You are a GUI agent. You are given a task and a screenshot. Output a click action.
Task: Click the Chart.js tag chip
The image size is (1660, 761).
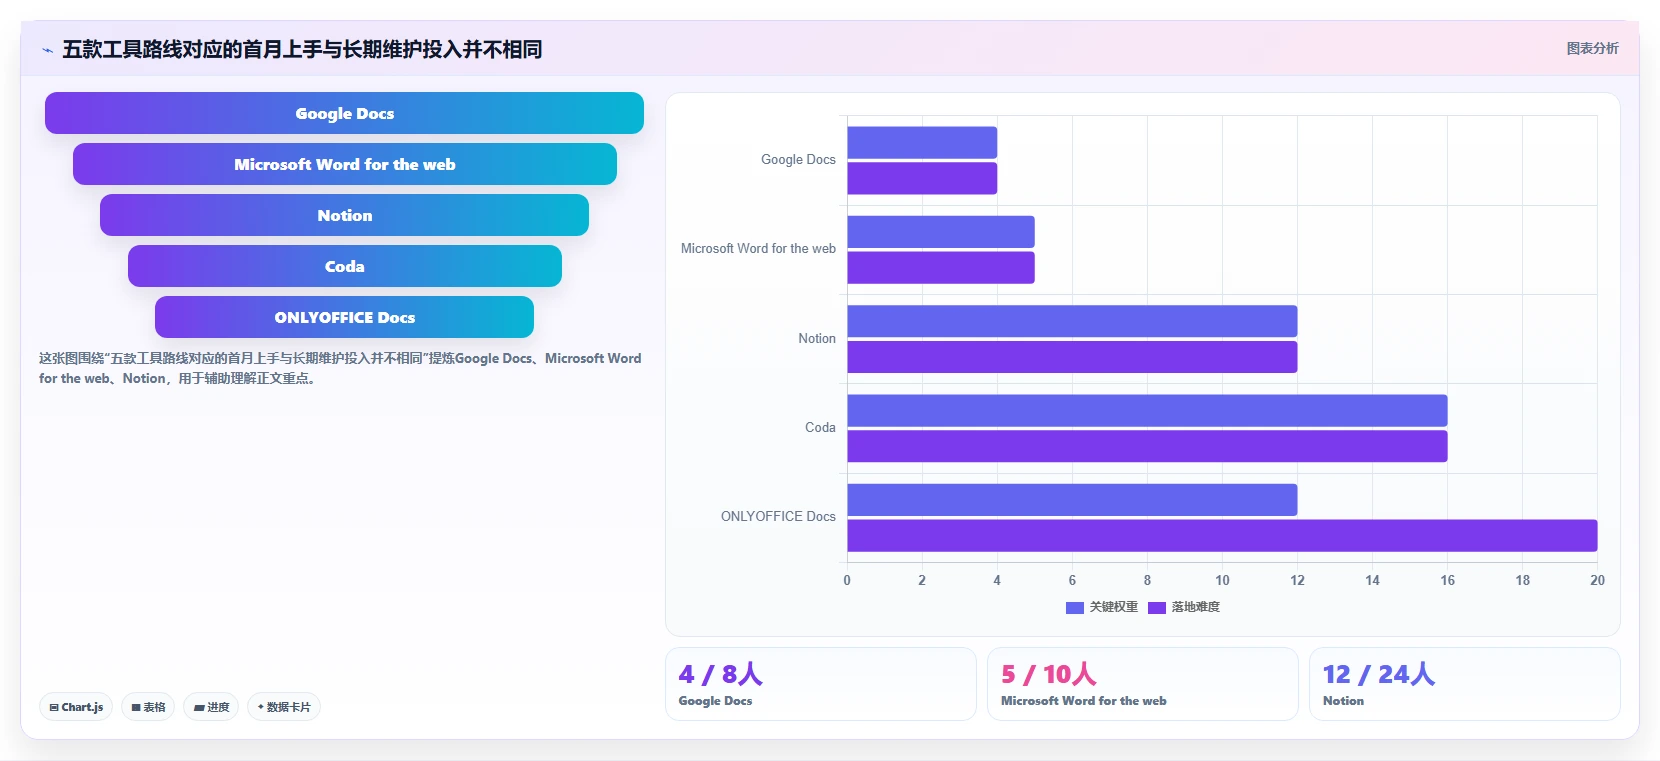tap(76, 707)
